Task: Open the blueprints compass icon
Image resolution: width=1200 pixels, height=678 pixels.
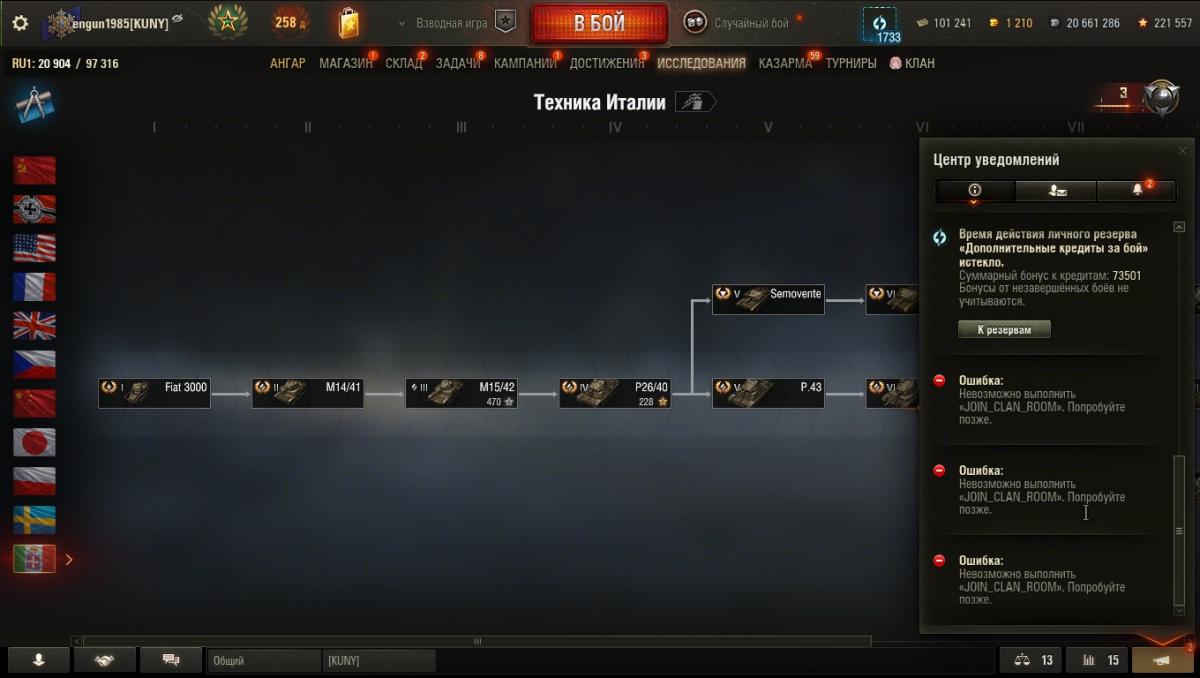Action: click(34, 105)
